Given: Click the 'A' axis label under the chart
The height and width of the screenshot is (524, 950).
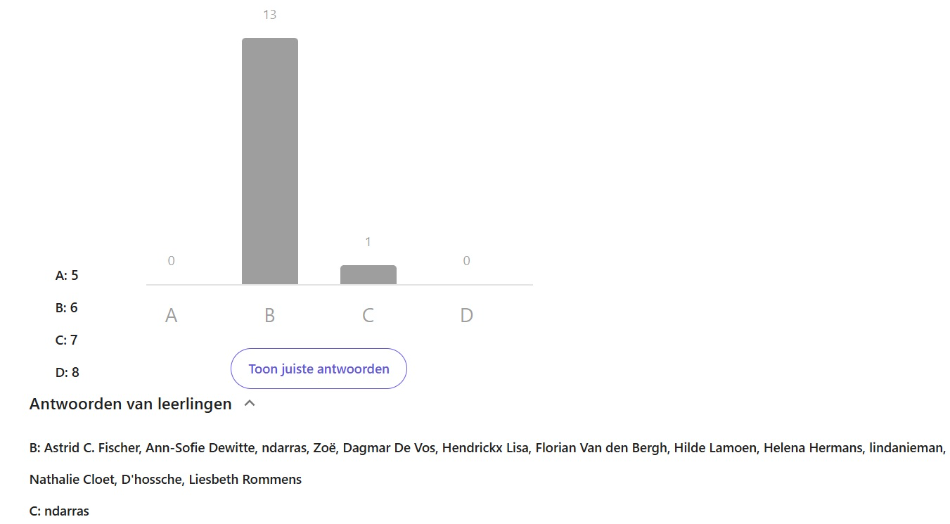Looking at the screenshot, I should (x=171, y=315).
